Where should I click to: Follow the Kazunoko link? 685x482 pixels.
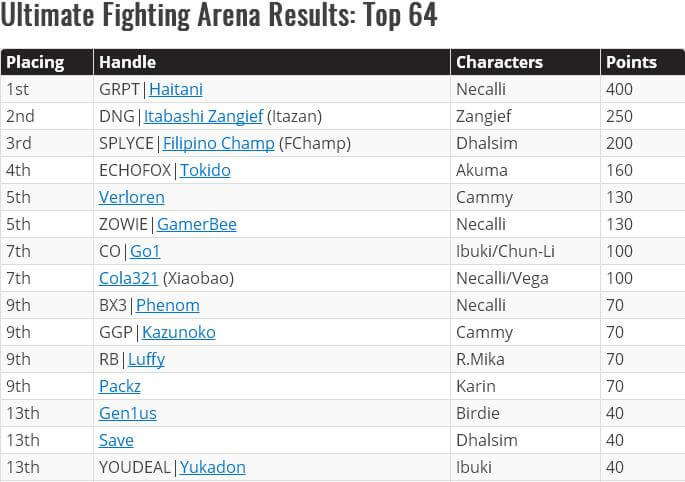click(x=179, y=332)
